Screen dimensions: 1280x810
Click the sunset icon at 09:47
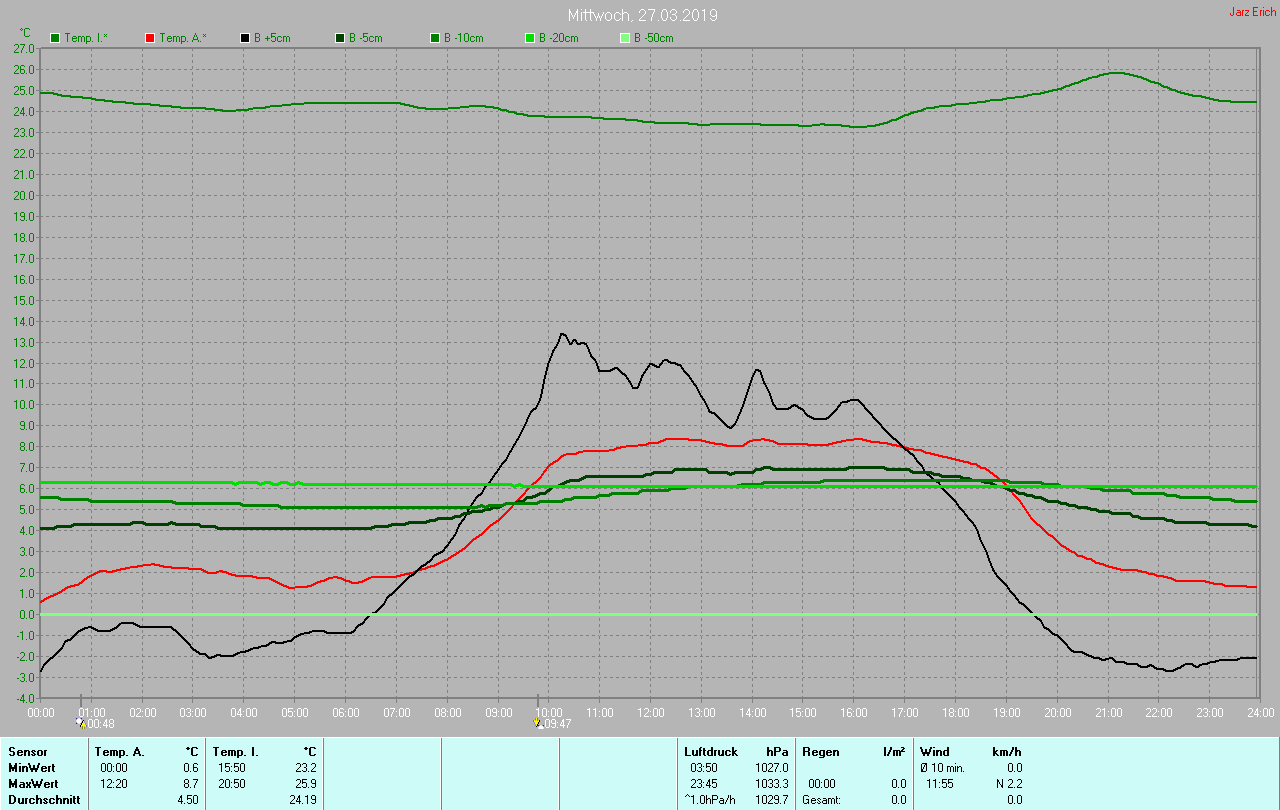537,722
